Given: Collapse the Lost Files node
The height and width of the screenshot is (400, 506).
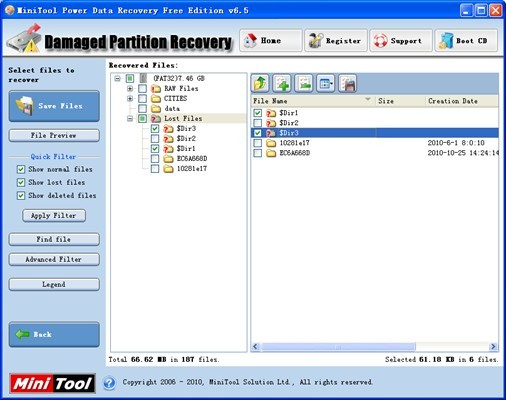Looking at the screenshot, I should coord(130,119).
